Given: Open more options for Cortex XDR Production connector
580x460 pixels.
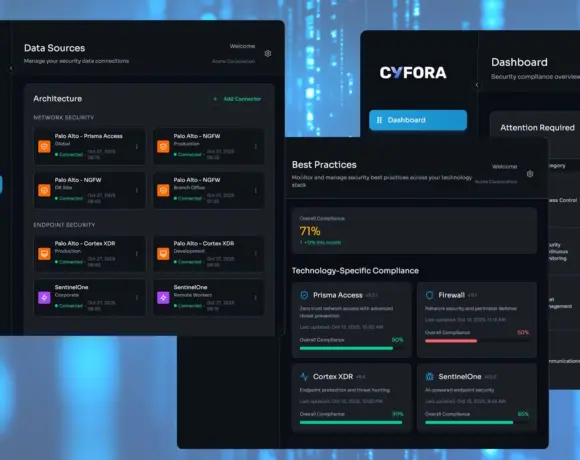Looking at the screenshot, I should 137,254.
